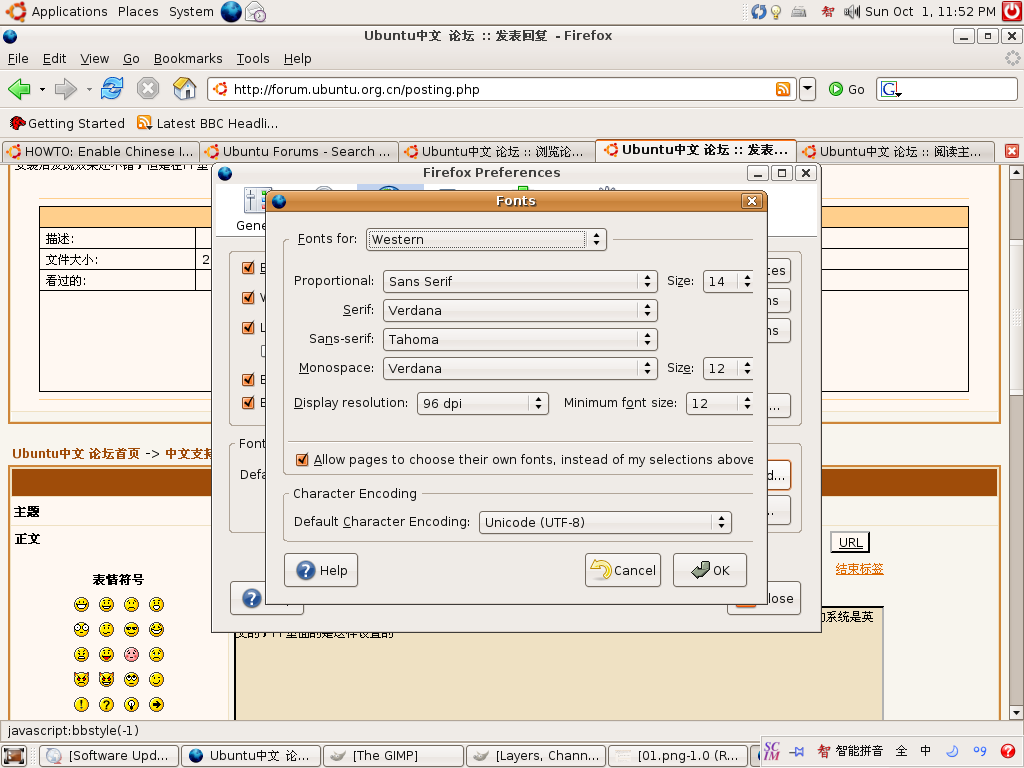Click the 智能拼音 input method label
The height and width of the screenshot is (768, 1024).
(x=859, y=751)
